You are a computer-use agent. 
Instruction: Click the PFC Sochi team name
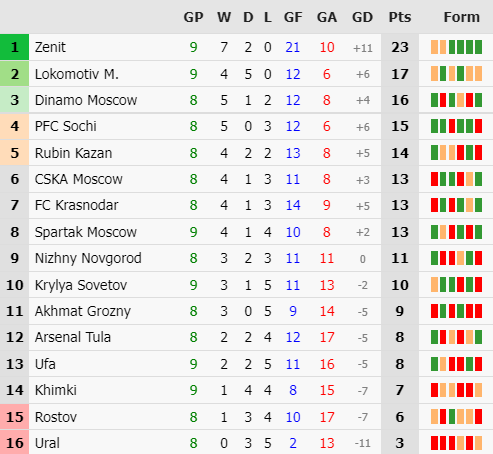(66, 126)
